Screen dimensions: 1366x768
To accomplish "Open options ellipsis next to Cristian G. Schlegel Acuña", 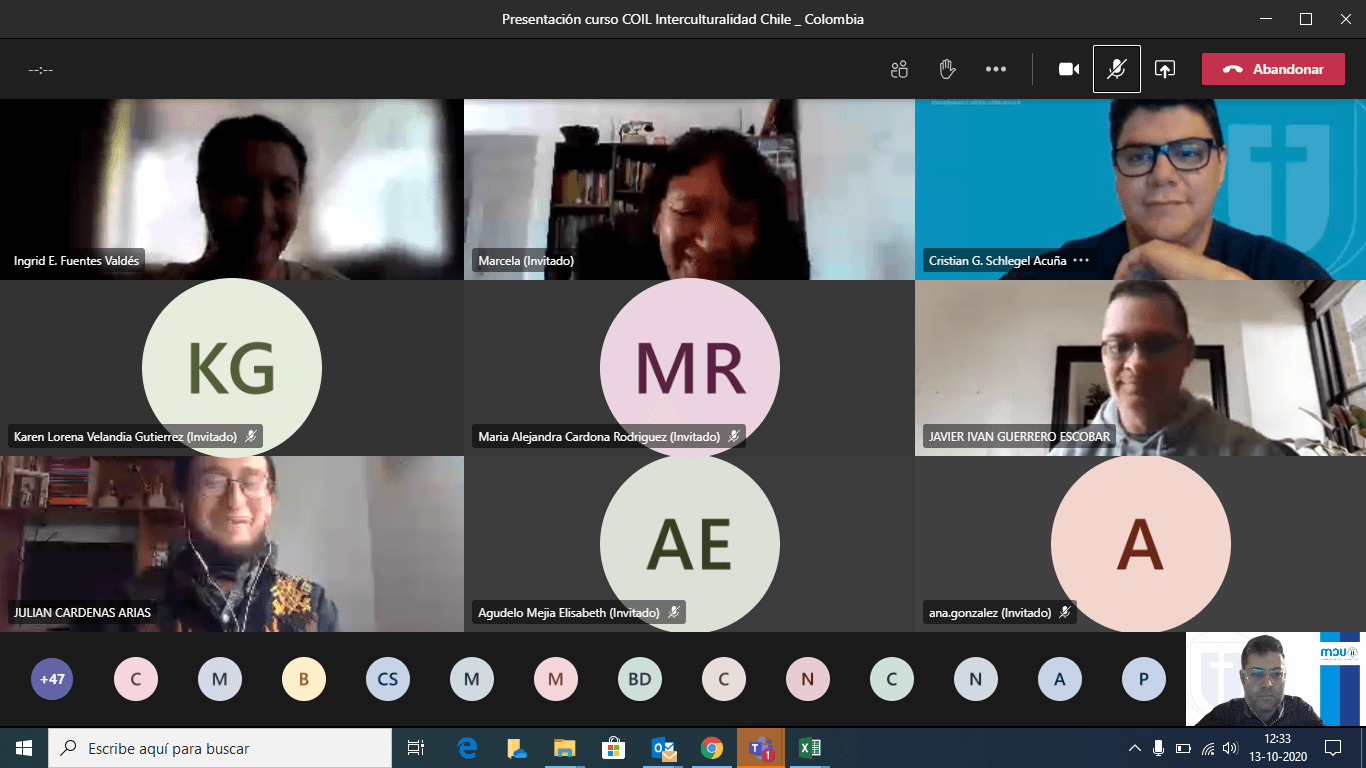I will 1081,261.
